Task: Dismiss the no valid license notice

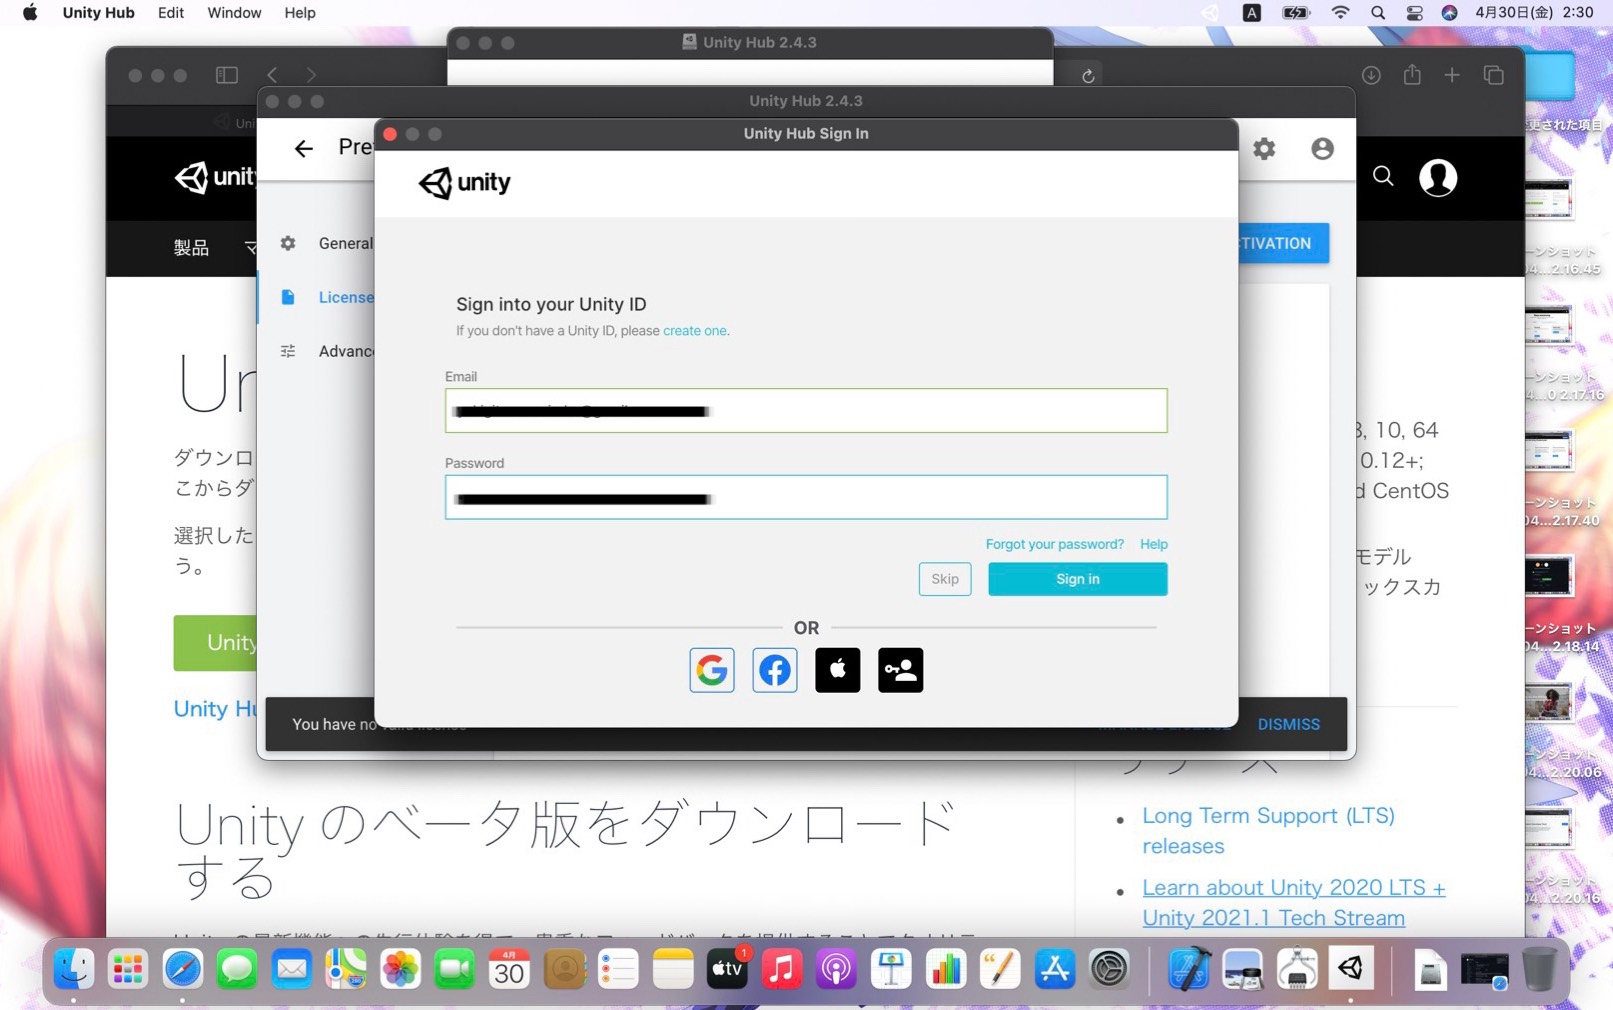Action: (1289, 724)
